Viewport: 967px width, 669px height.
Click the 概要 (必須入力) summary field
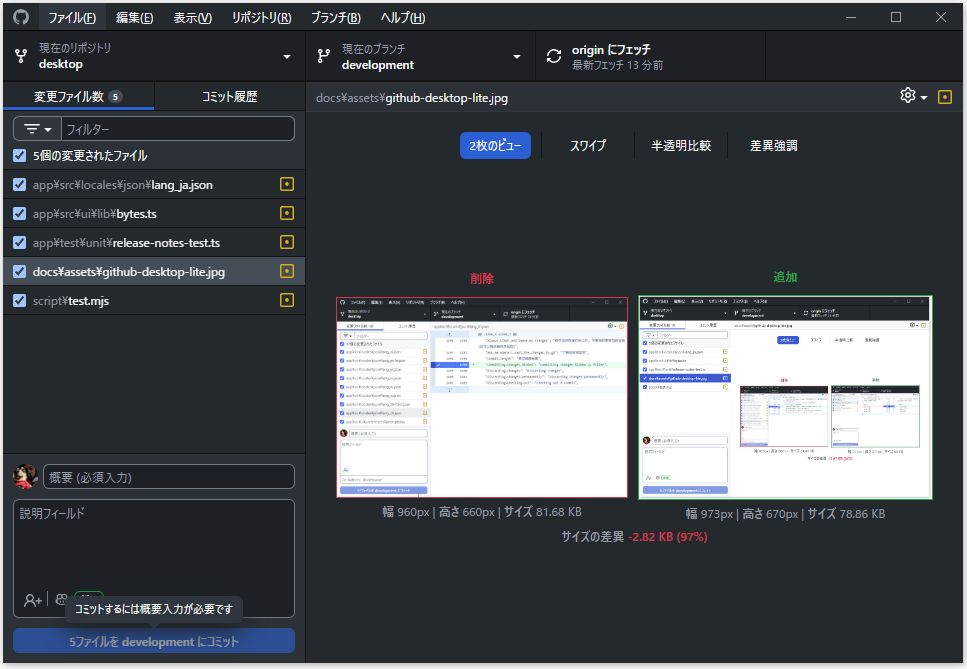169,477
